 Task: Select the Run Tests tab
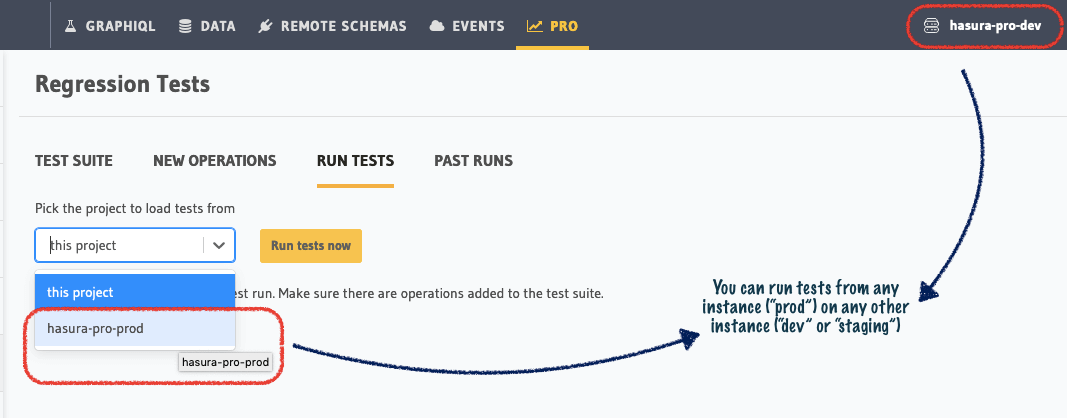[x=355, y=161]
